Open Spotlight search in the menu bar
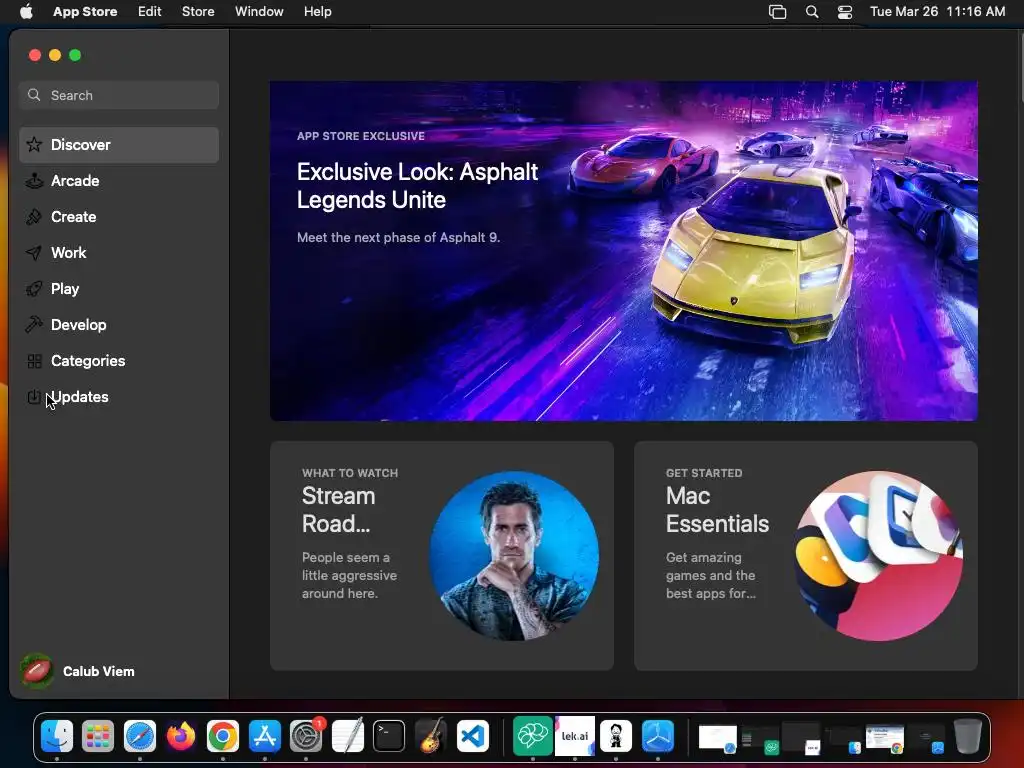The width and height of the screenshot is (1024, 768). coord(812,12)
